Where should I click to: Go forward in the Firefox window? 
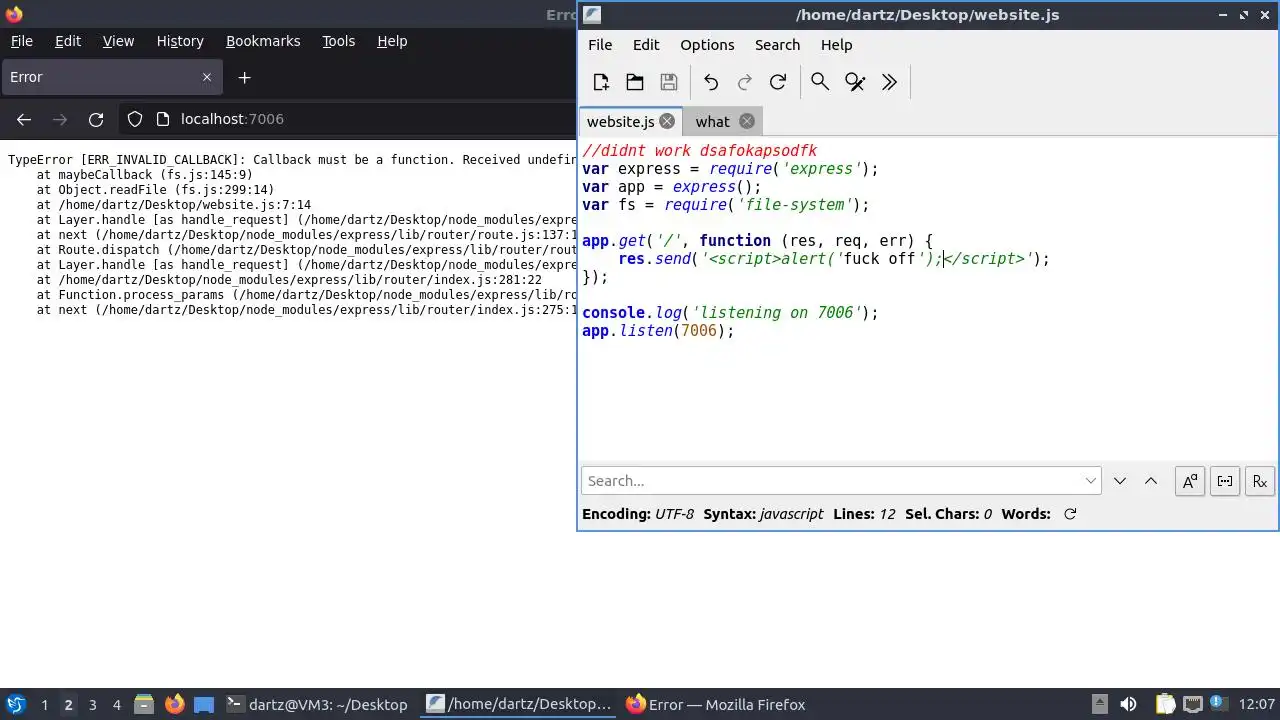pyautogui.click(x=60, y=119)
